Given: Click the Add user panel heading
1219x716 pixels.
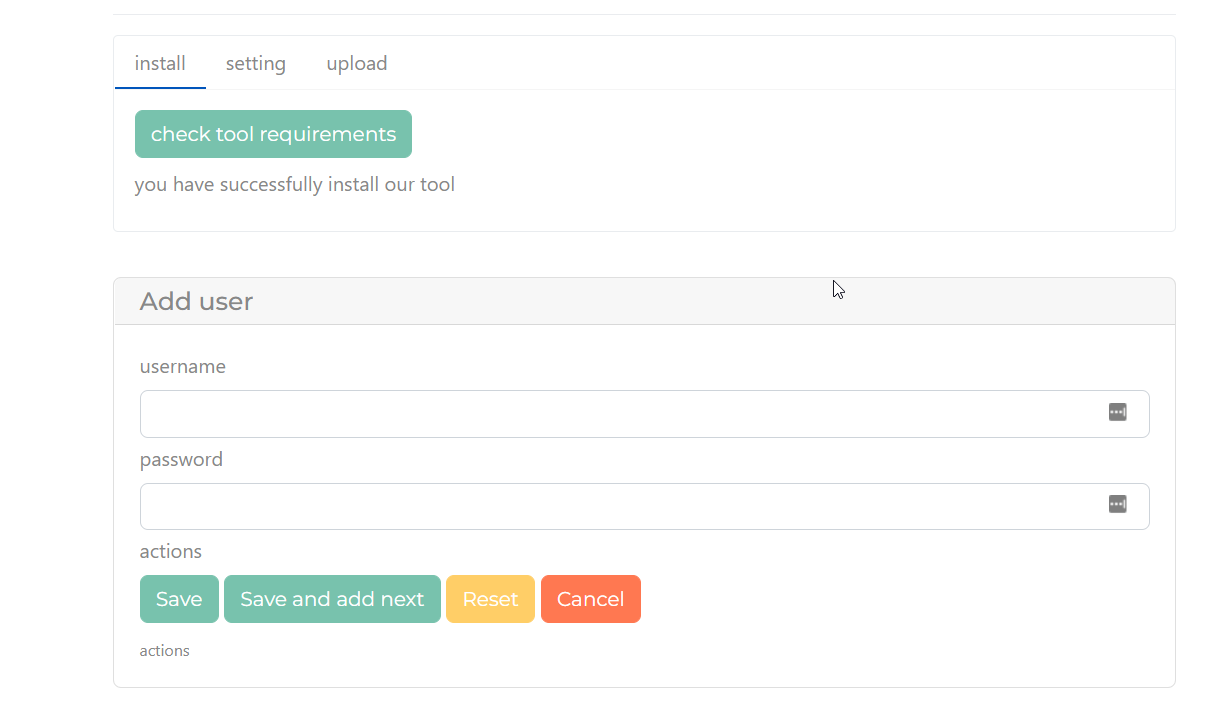Looking at the screenshot, I should click(x=196, y=301).
